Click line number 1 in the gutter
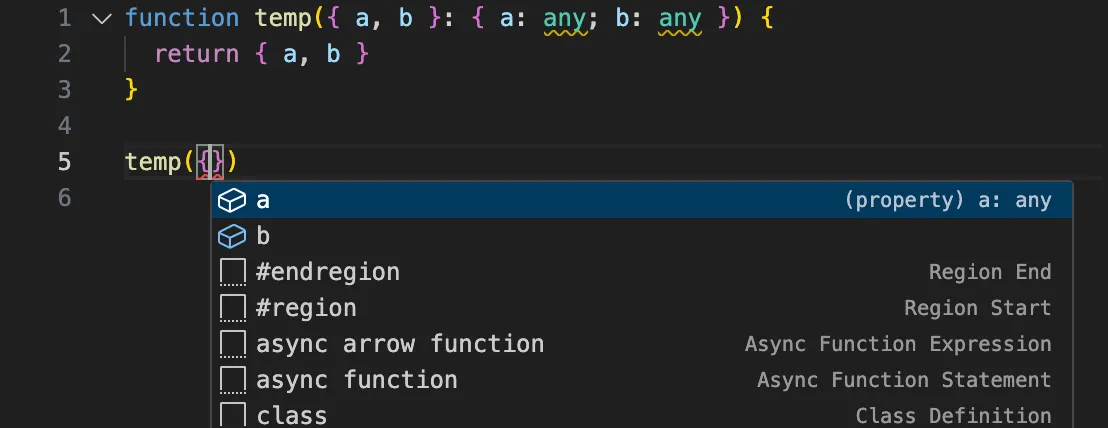 pos(64,18)
